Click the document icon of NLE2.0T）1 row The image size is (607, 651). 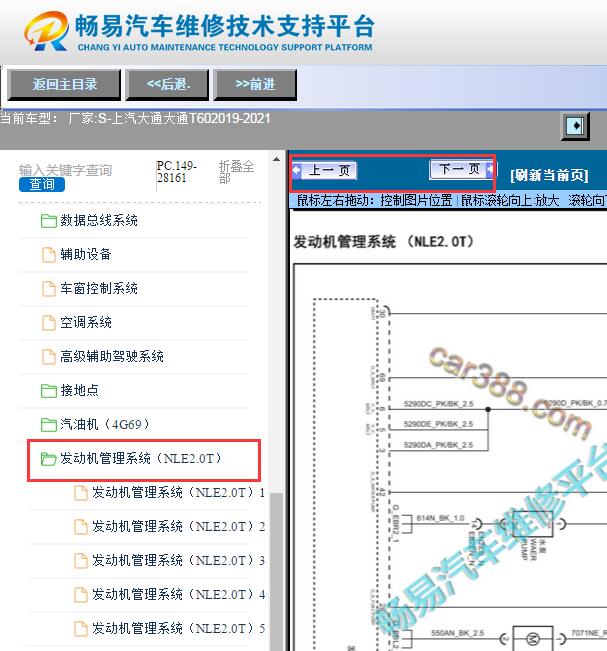tap(81, 493)
